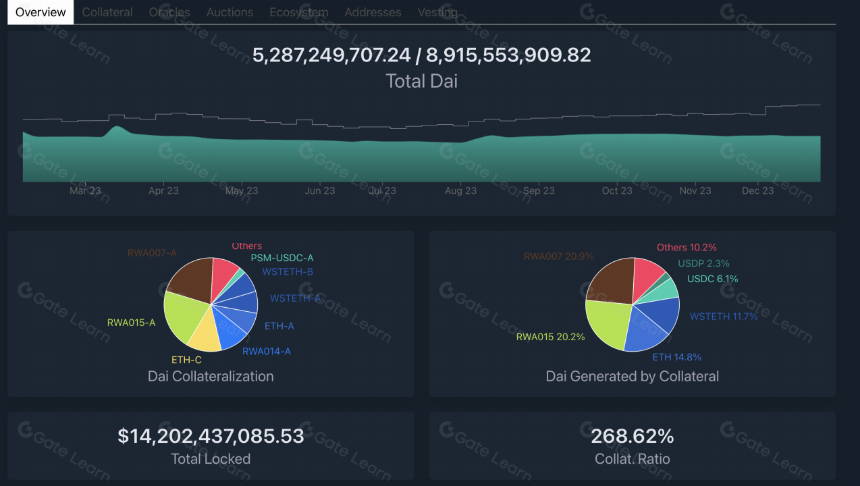
Task: Click the Aug 23 axis label
Action: click(461, 190)
